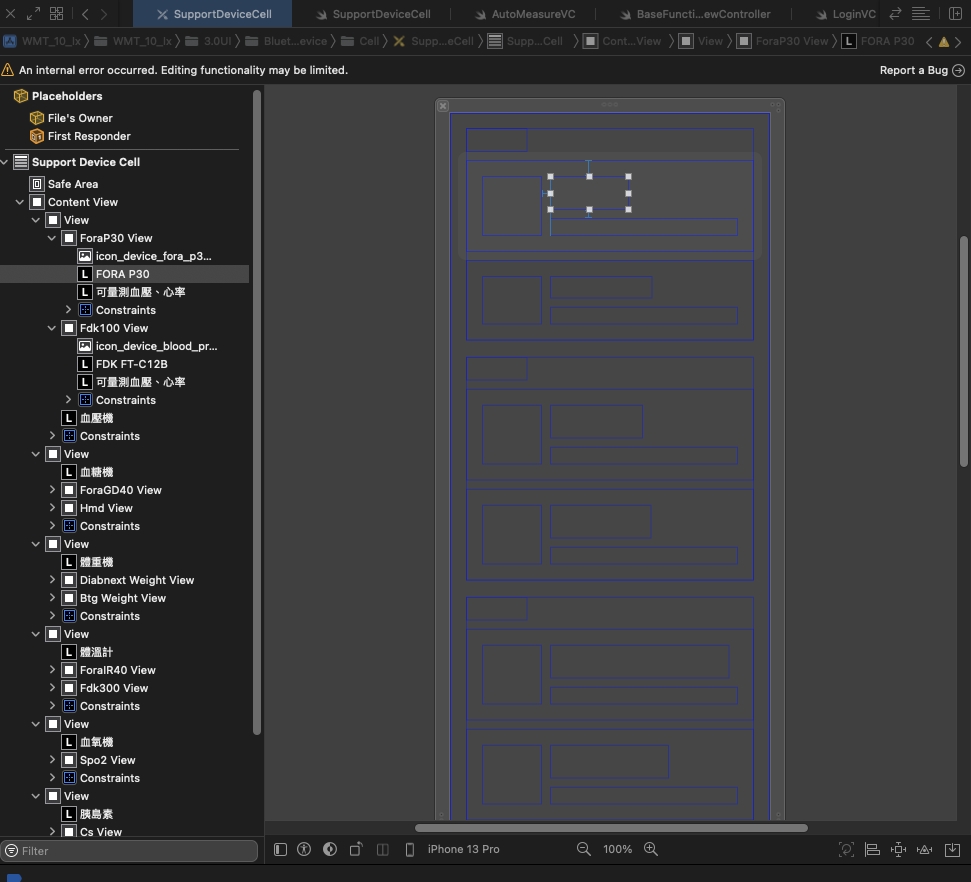Open Resolve Auto Layout Issues icon
This screenshot has width=971, height=882.
point(924,849)
